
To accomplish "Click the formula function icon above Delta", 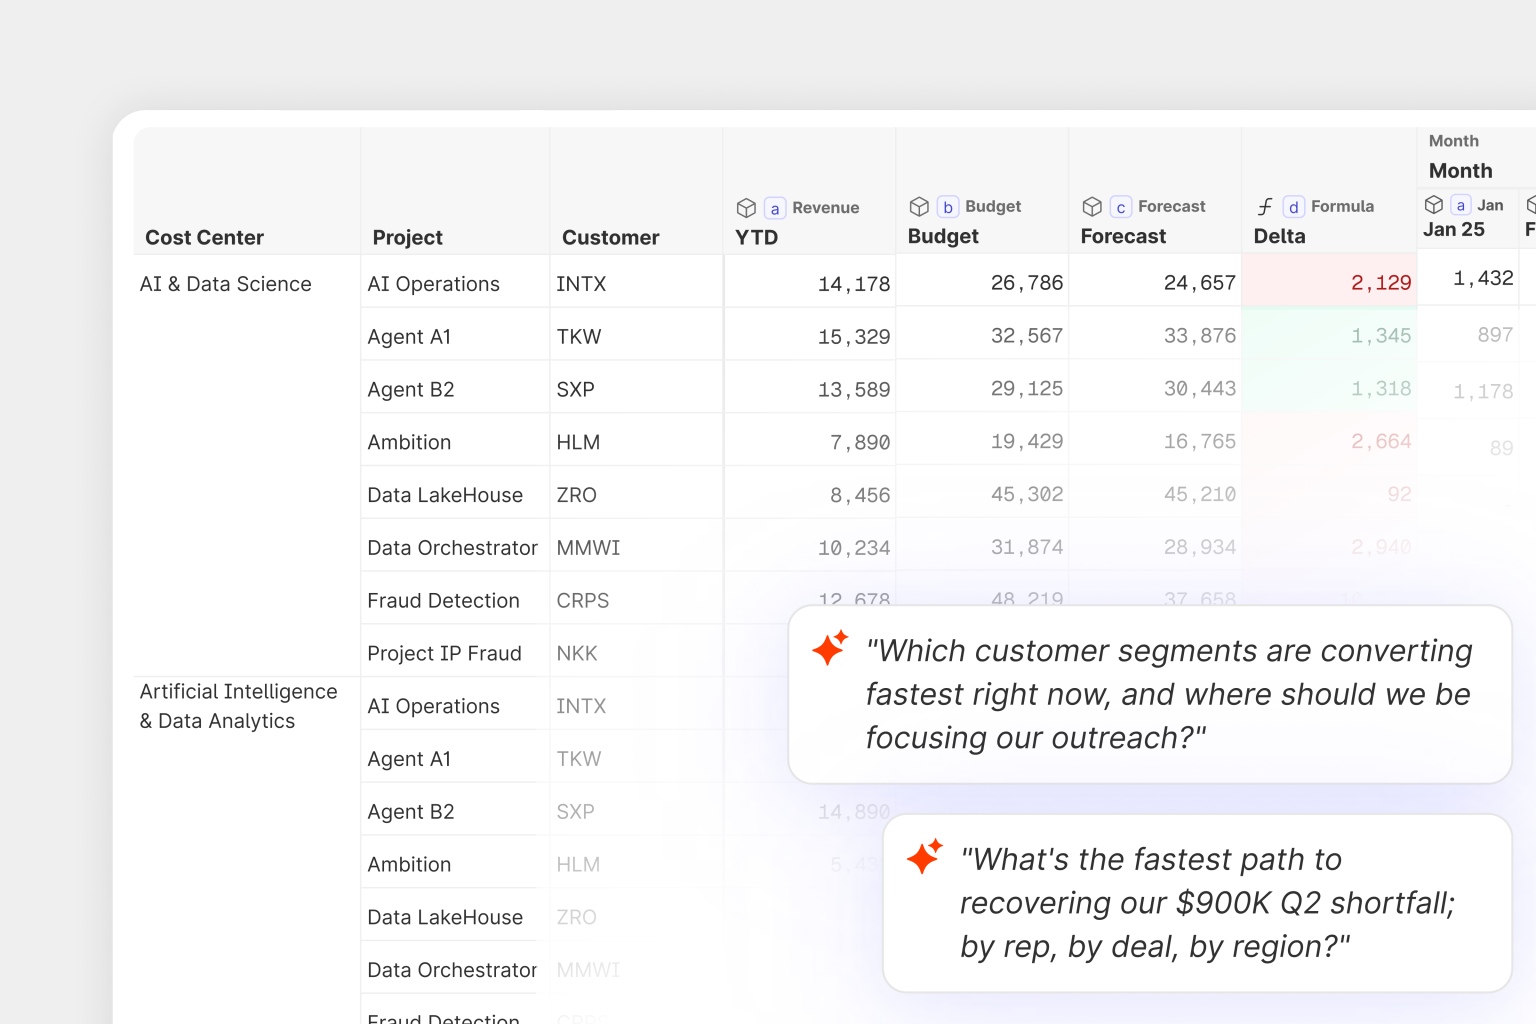I will [1265, 207].
